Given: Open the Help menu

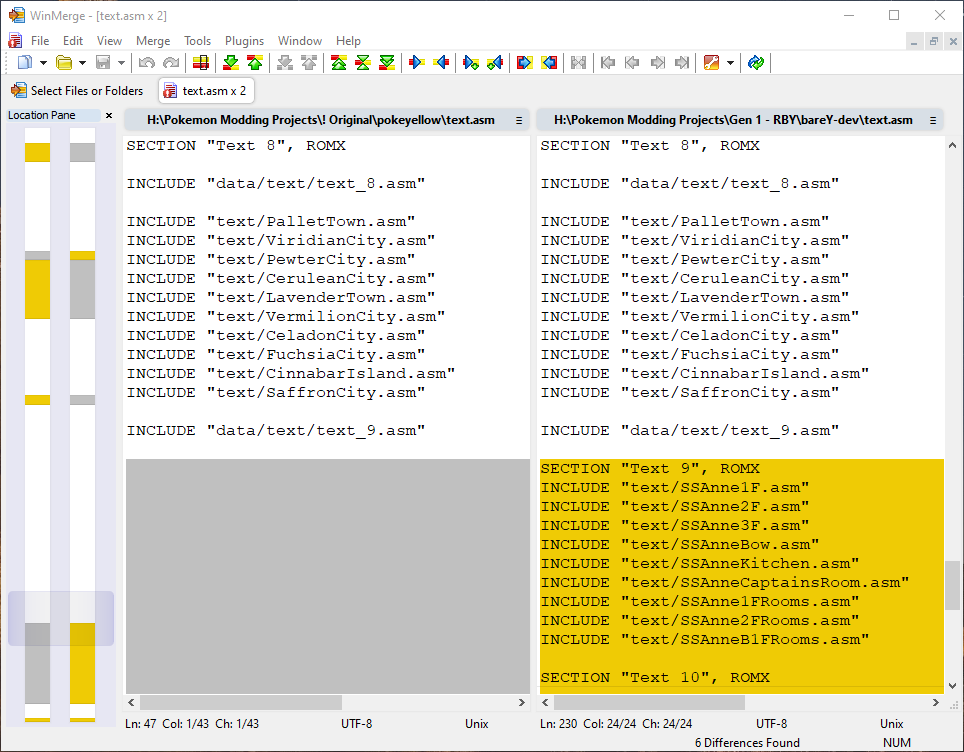Looking at the screenshot, I should pyautogui.click(x=348, y=41).
